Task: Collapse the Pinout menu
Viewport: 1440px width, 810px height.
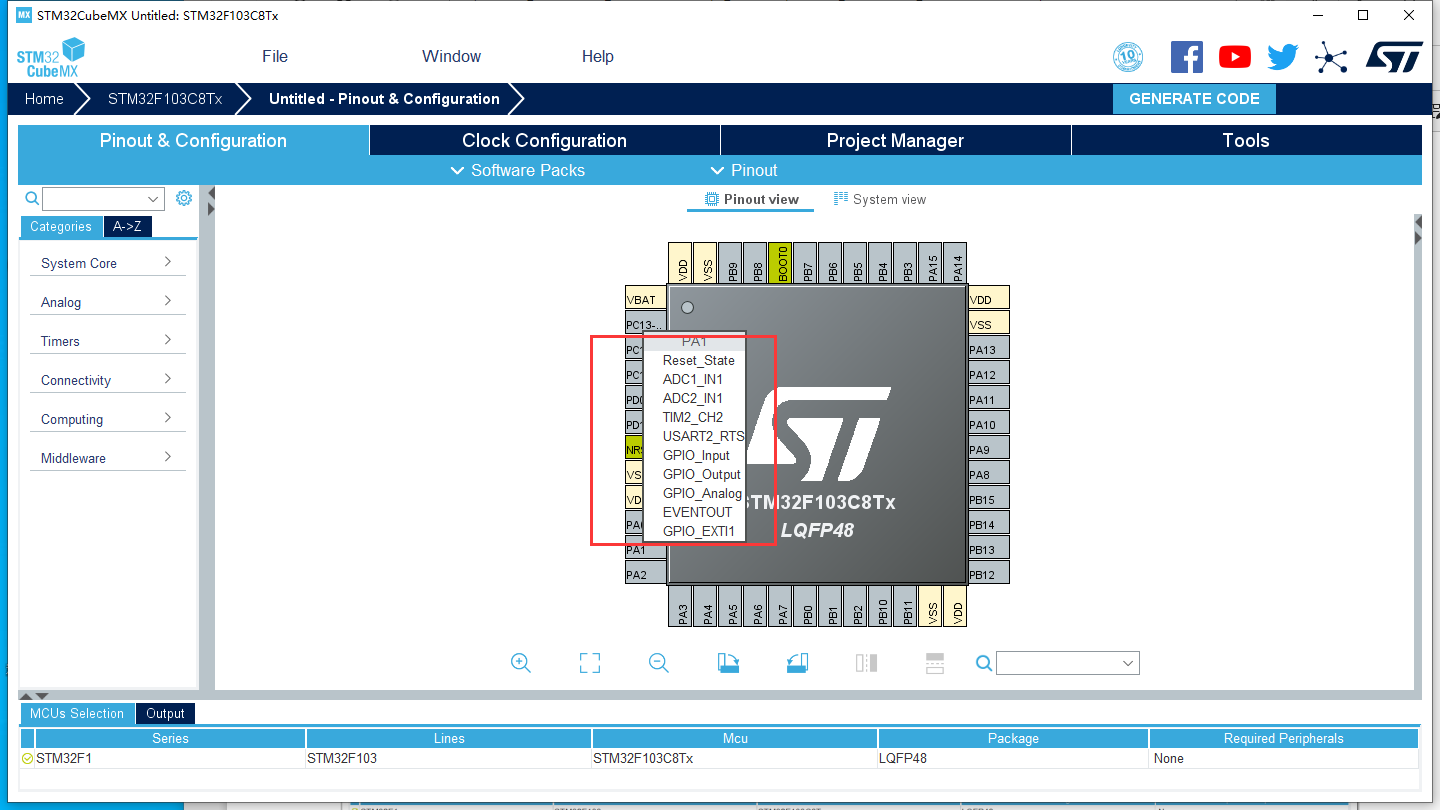Action: coord(745,170)
